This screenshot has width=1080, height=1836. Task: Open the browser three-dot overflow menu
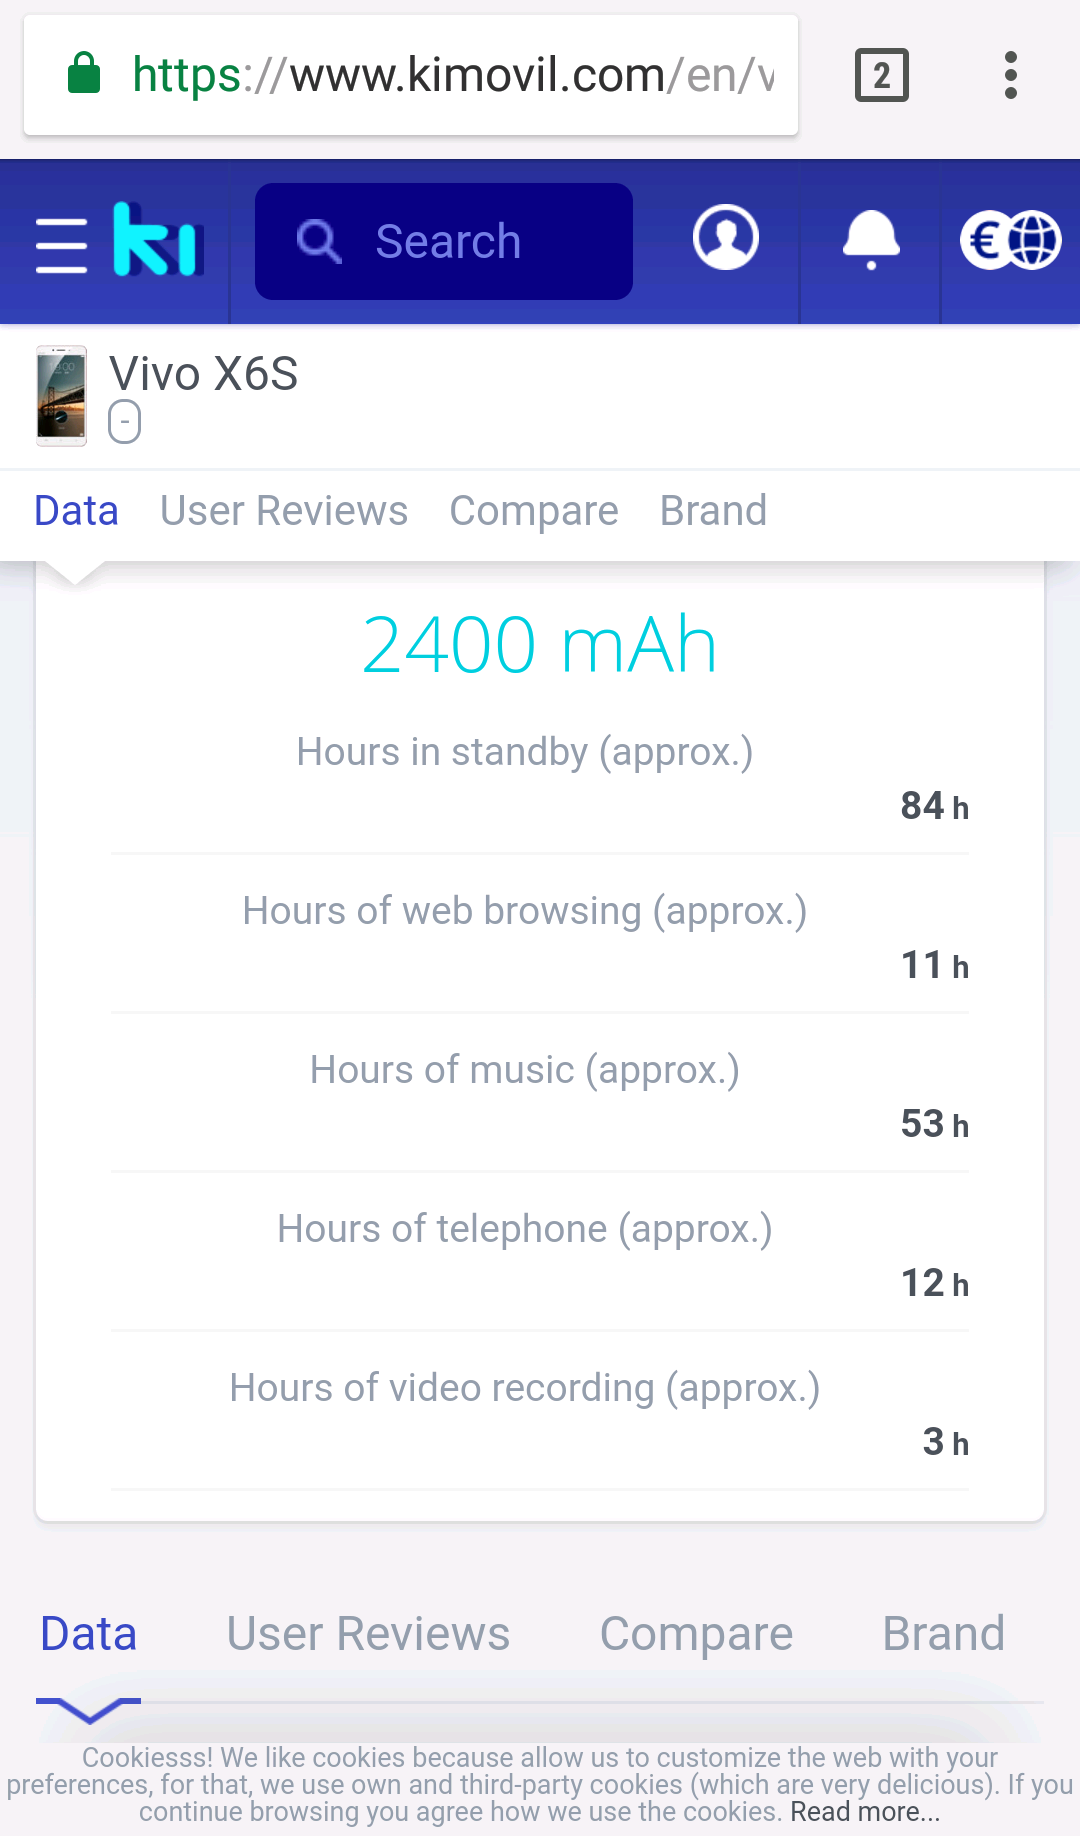pyautogui.click(x=1011, y=75)
